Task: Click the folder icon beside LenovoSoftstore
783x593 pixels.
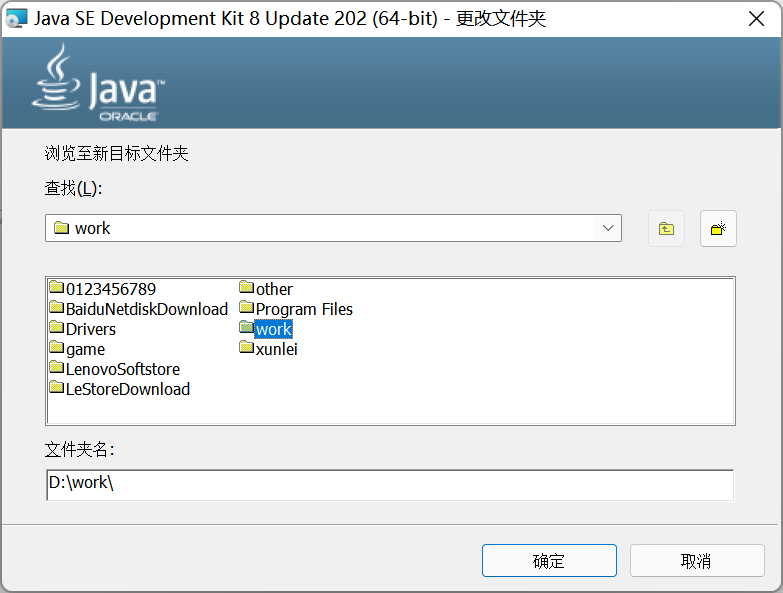Action: coord(57,367)
